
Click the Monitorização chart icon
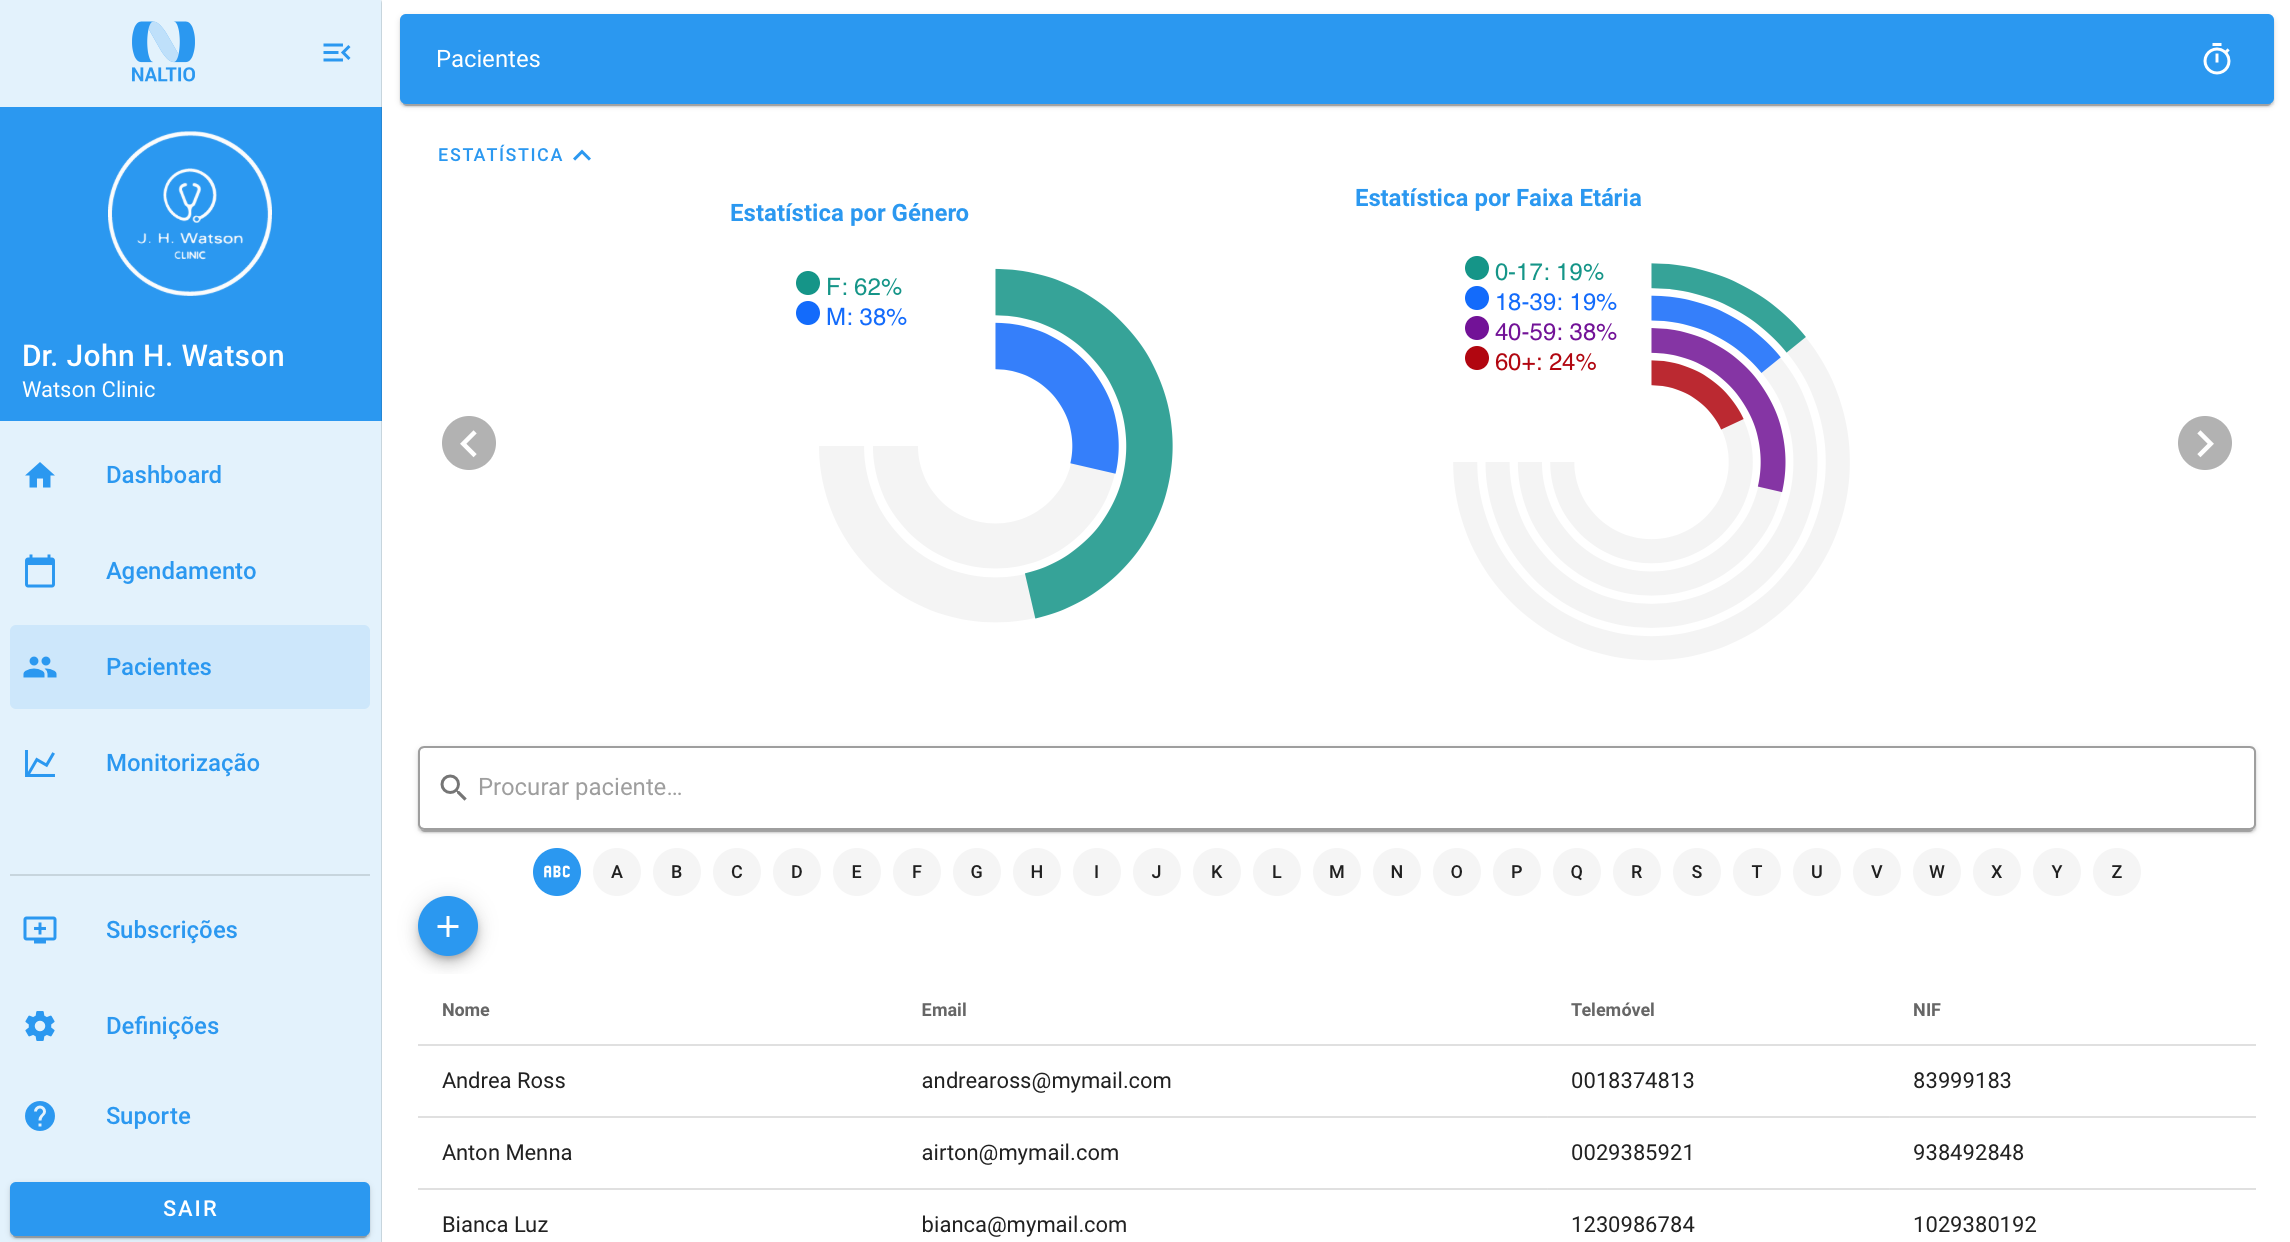click(40, 763)
